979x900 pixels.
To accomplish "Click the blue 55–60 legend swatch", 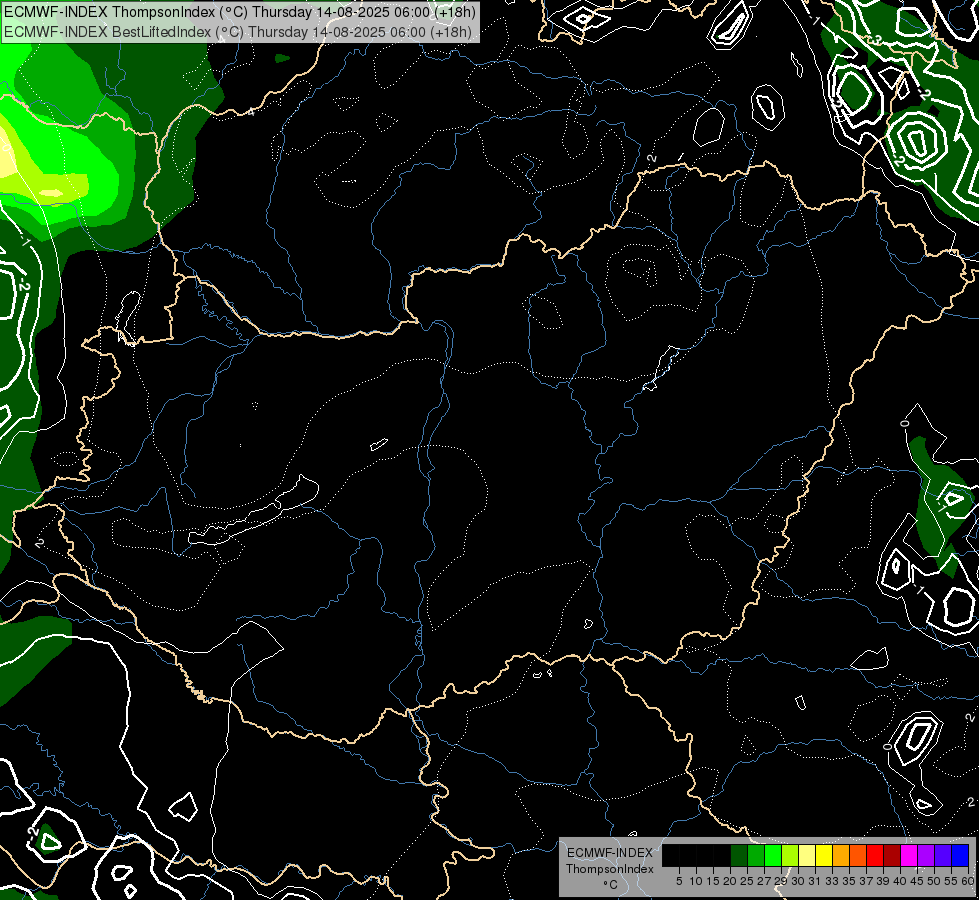I will (x=960, y=855).
